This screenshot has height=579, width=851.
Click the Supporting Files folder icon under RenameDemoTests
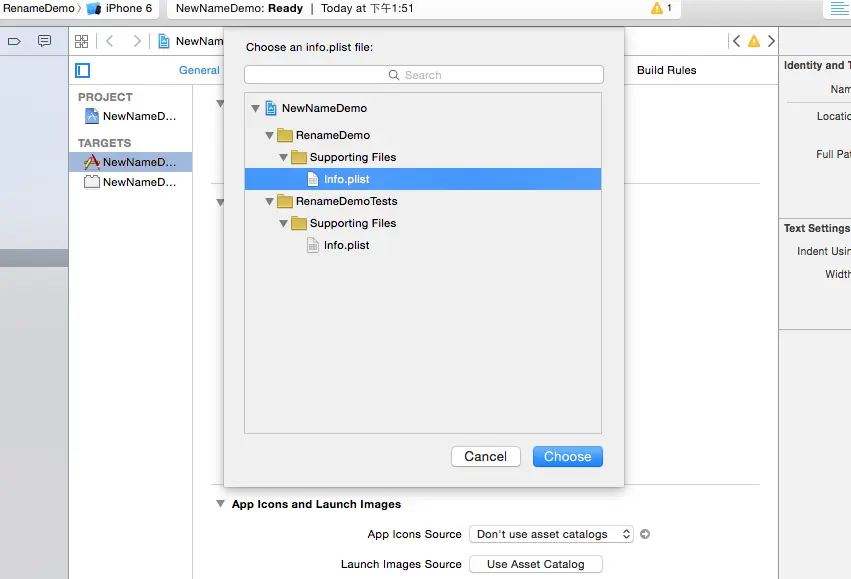point(299,224)
